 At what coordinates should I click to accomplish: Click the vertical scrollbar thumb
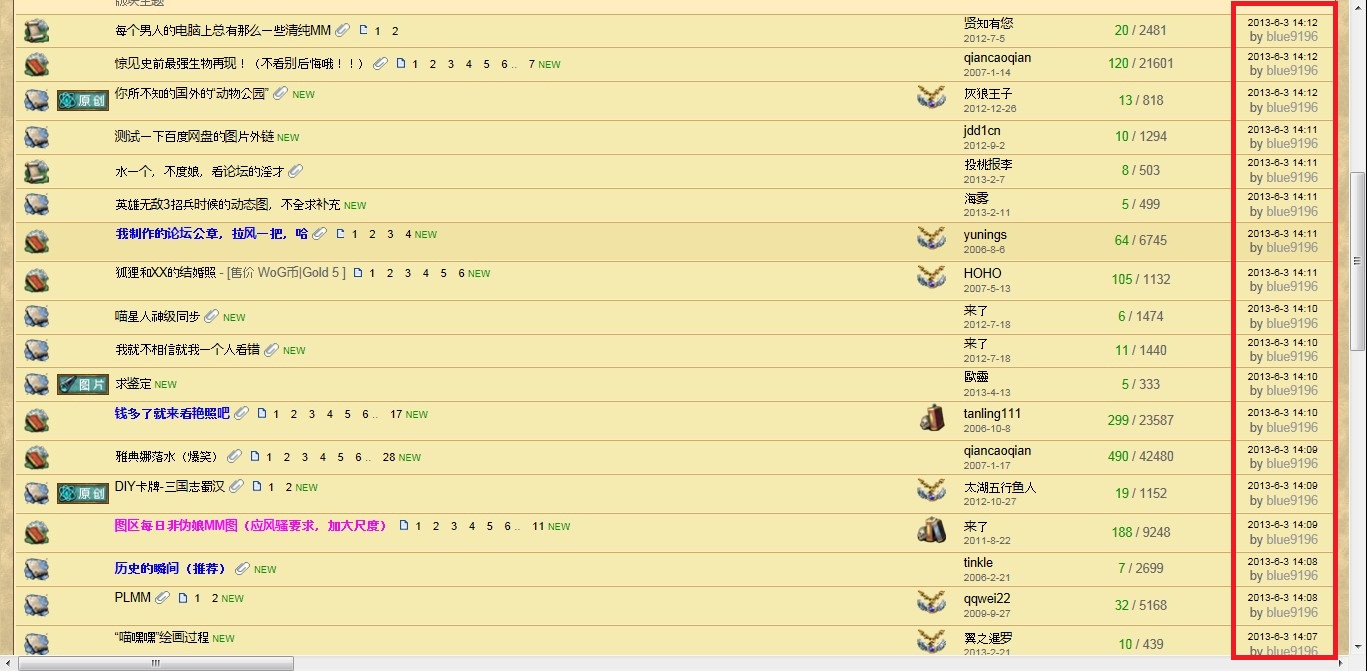(x=1358, y=260)
